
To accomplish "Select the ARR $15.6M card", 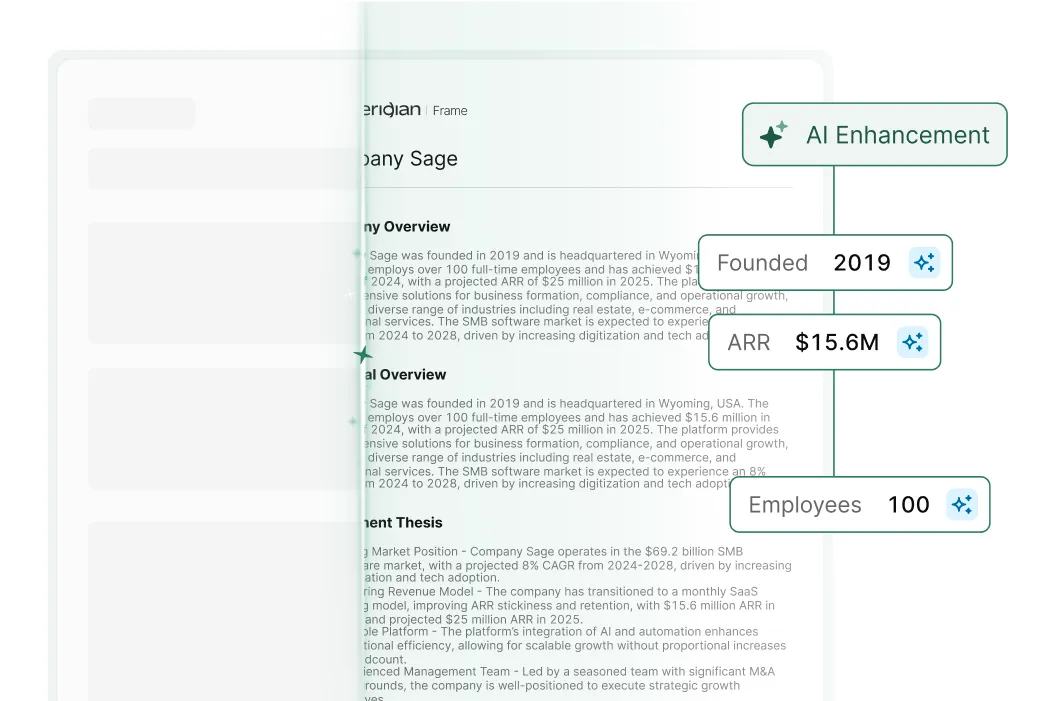I will (x=824, y=342).
